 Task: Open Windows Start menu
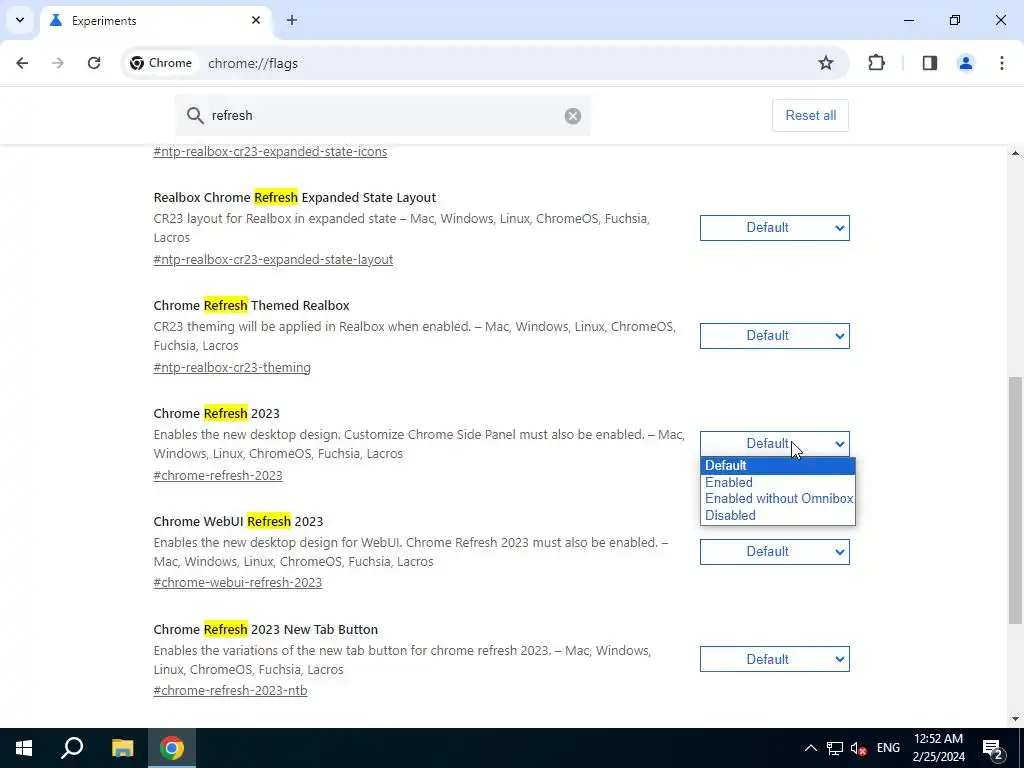[24, 748]
